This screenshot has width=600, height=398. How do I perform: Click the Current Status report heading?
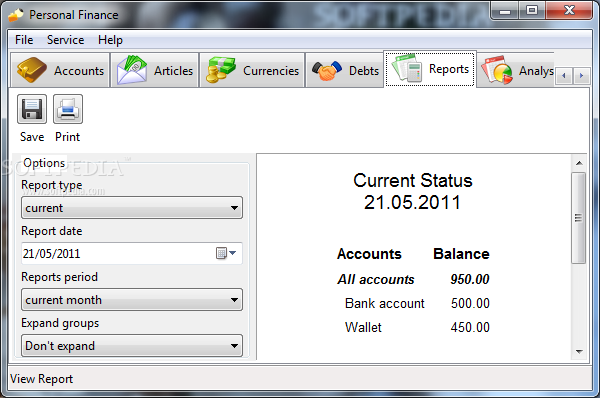click(x=412, y=181)
